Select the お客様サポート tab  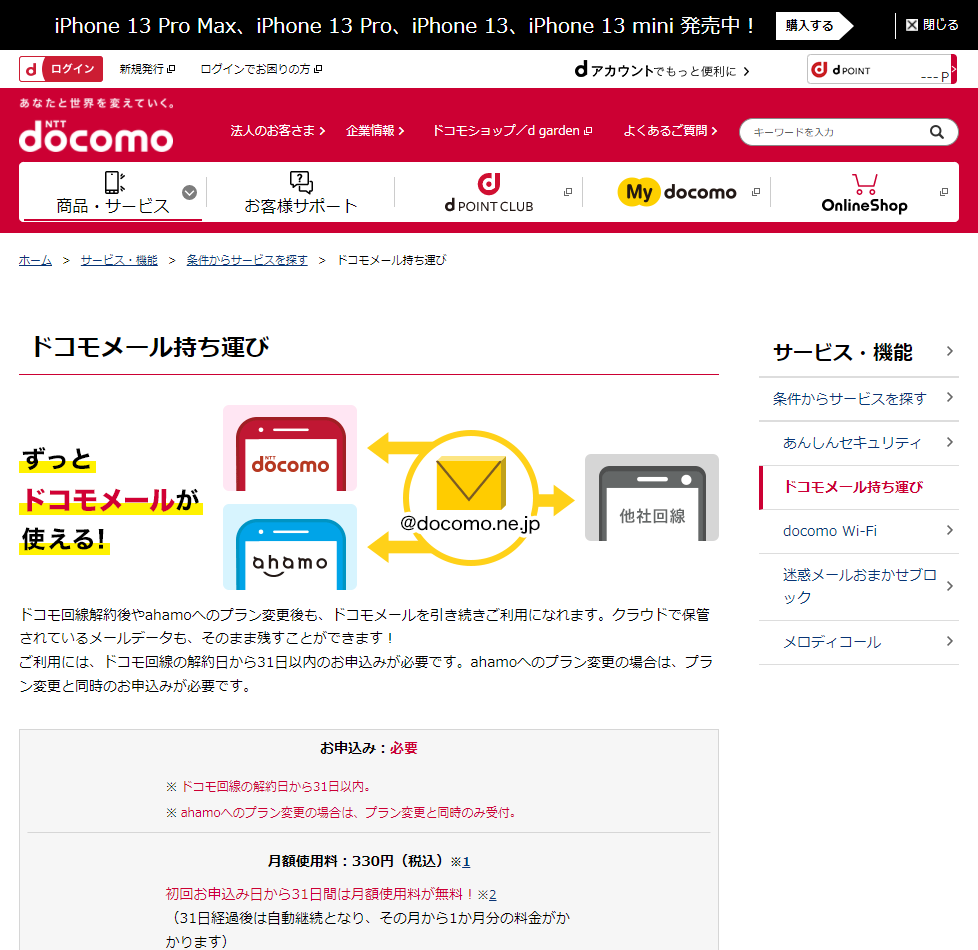[x=301, y=192]
